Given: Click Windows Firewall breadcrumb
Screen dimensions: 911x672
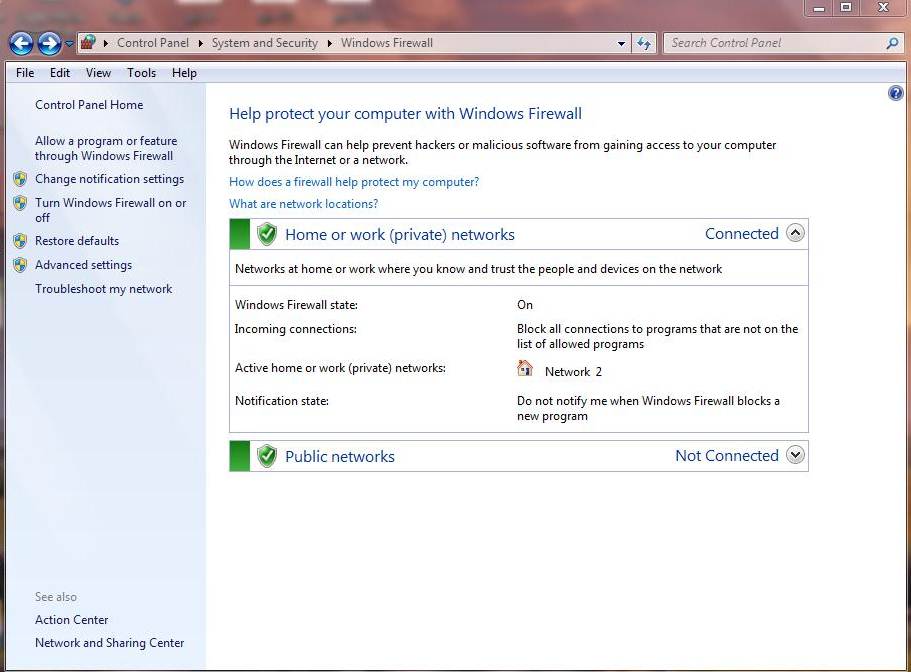Looking at the screenshot, I should tap(387, 42).
